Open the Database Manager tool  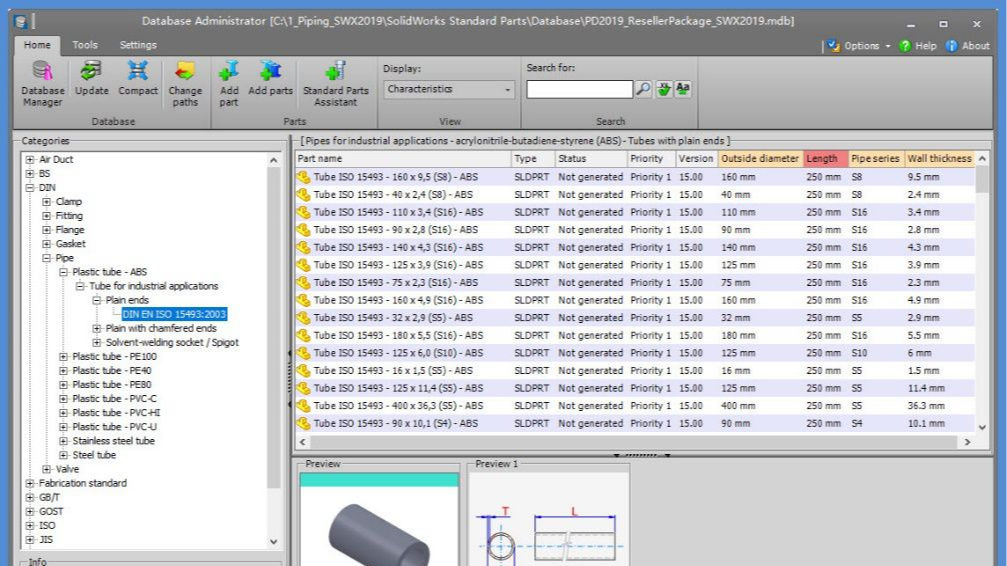[x=42, y=84]
